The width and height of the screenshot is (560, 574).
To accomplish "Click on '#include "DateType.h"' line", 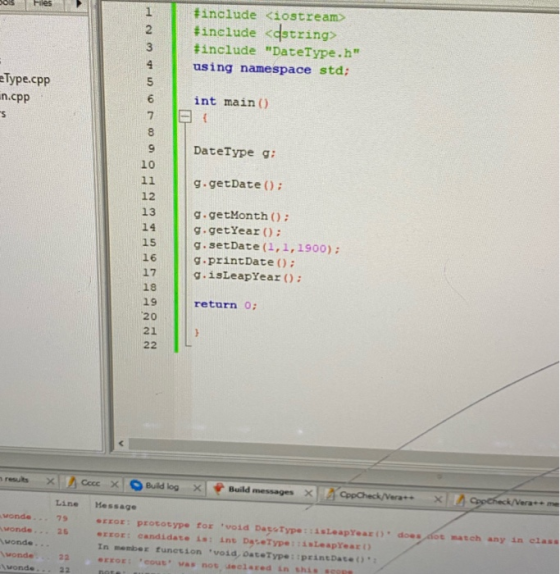I will click(277, 51).
